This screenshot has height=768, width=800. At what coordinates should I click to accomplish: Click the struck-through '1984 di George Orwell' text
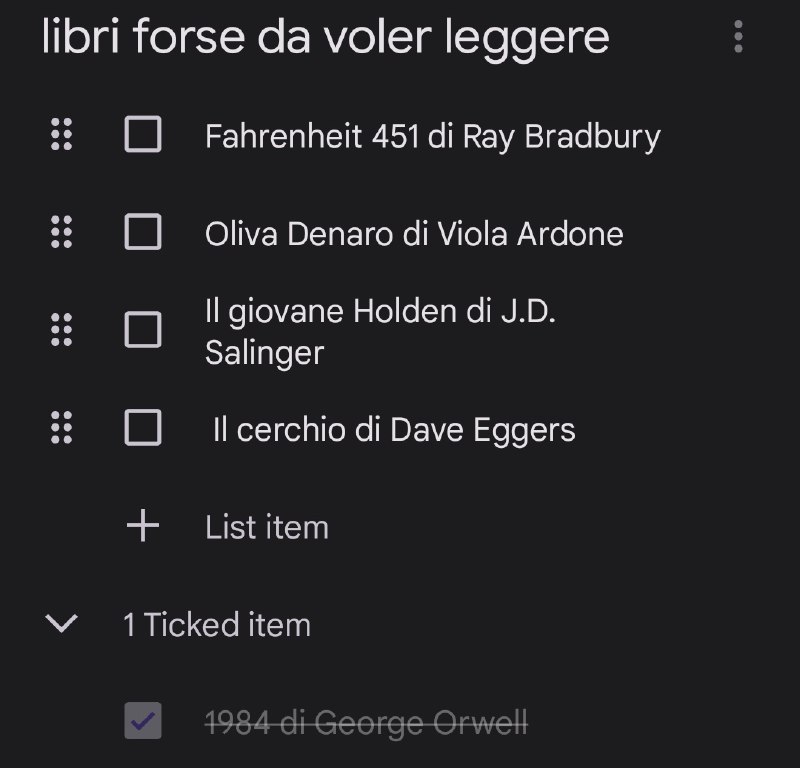pyautogui.click(x=366, y=722)
